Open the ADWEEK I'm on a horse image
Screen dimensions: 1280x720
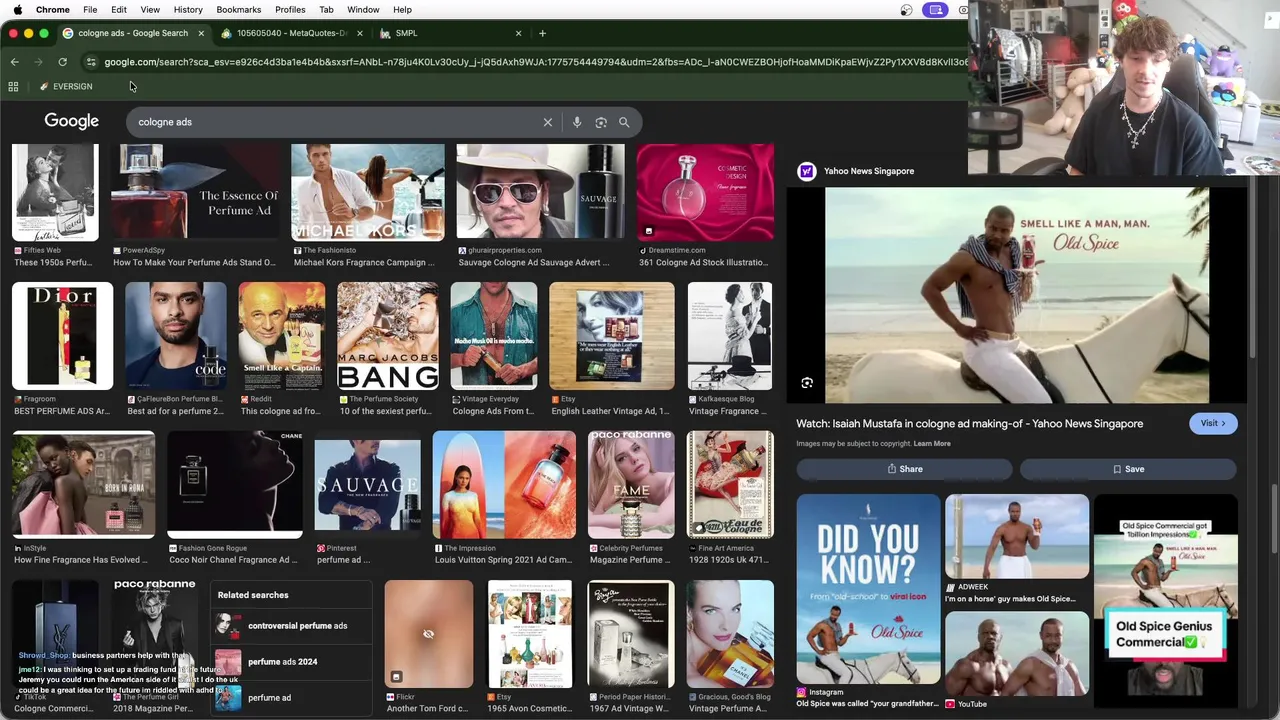(x=1017, y=536)
